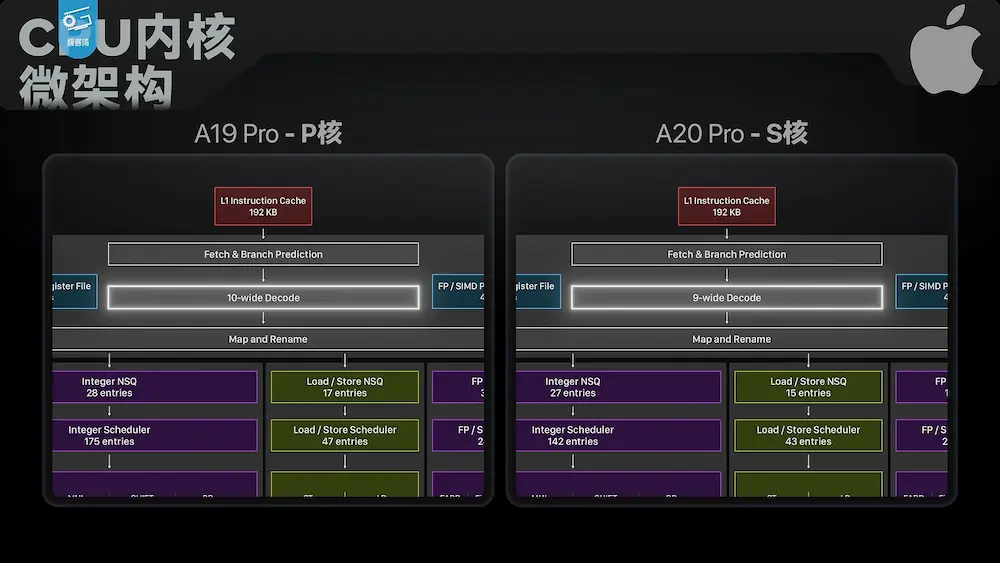Click the A20 Pro L1 Instruction Cache box
Screen dimensions: 1000x563
click(727, 206)
